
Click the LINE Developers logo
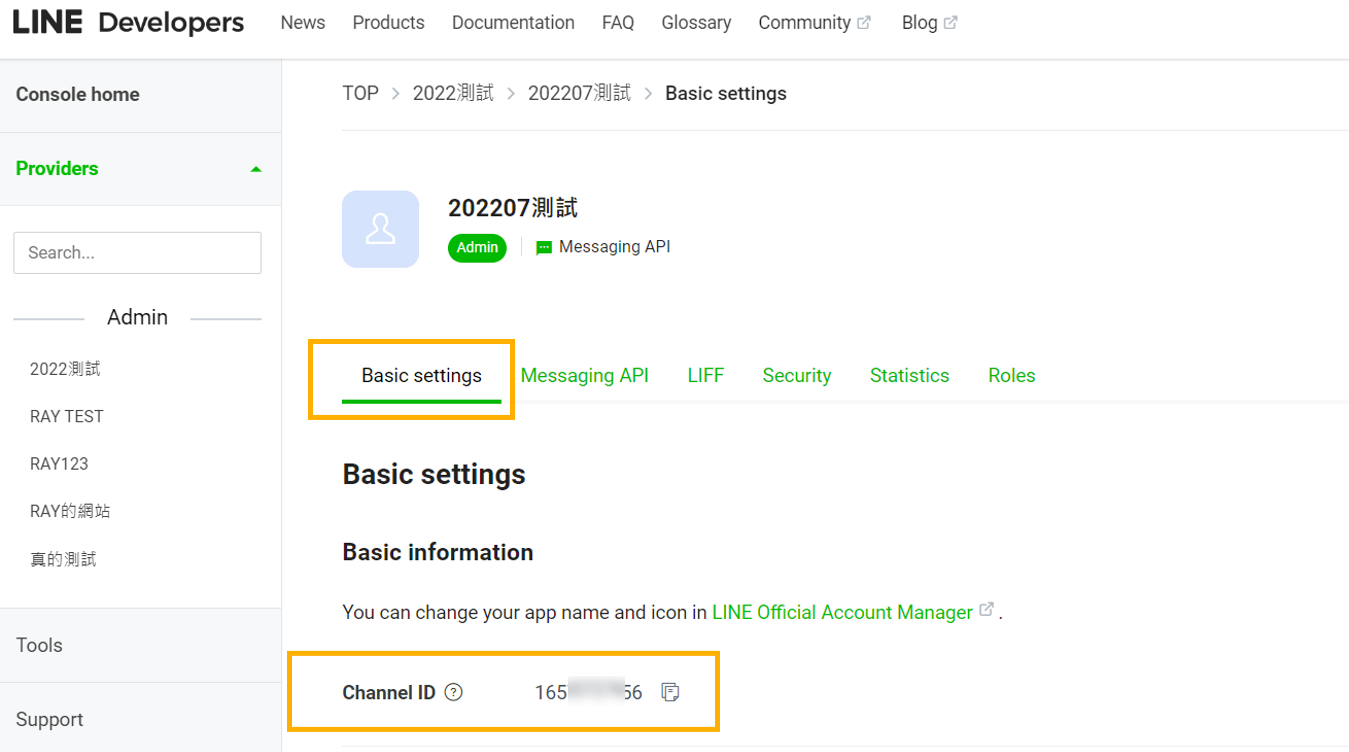[128, 22]
